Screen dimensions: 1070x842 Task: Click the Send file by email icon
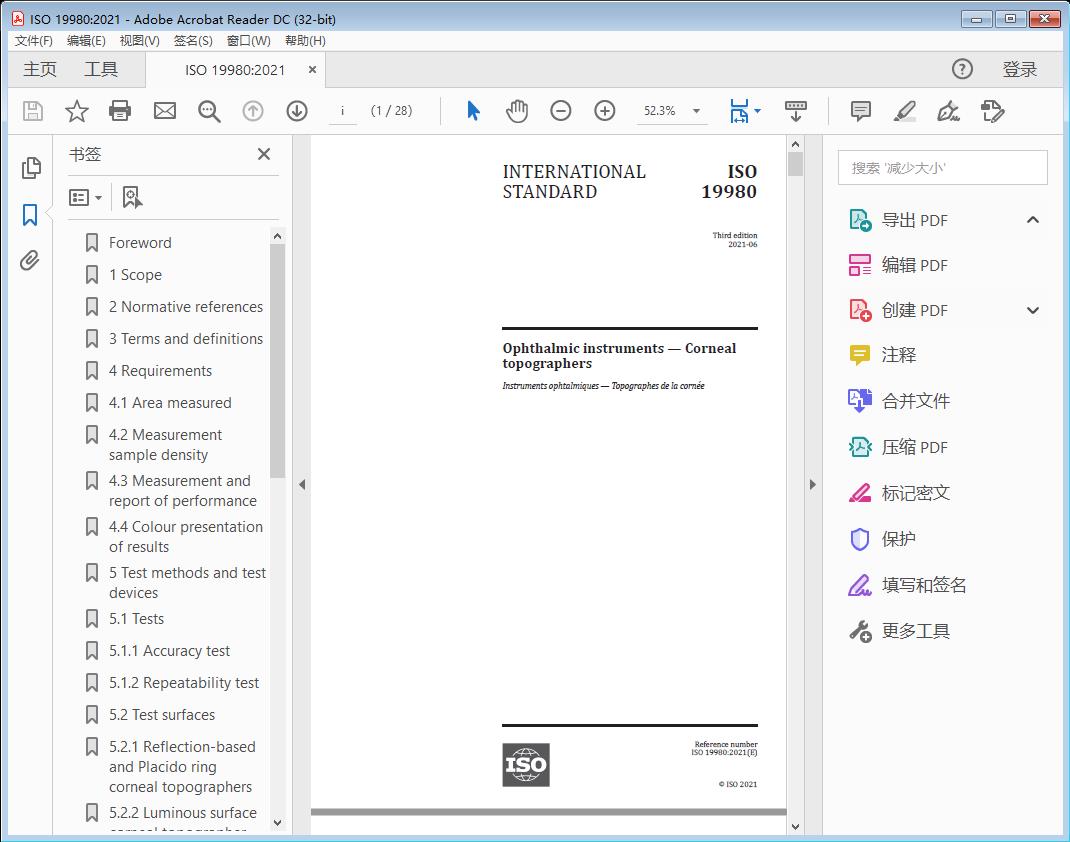click(x=165, y=111)
